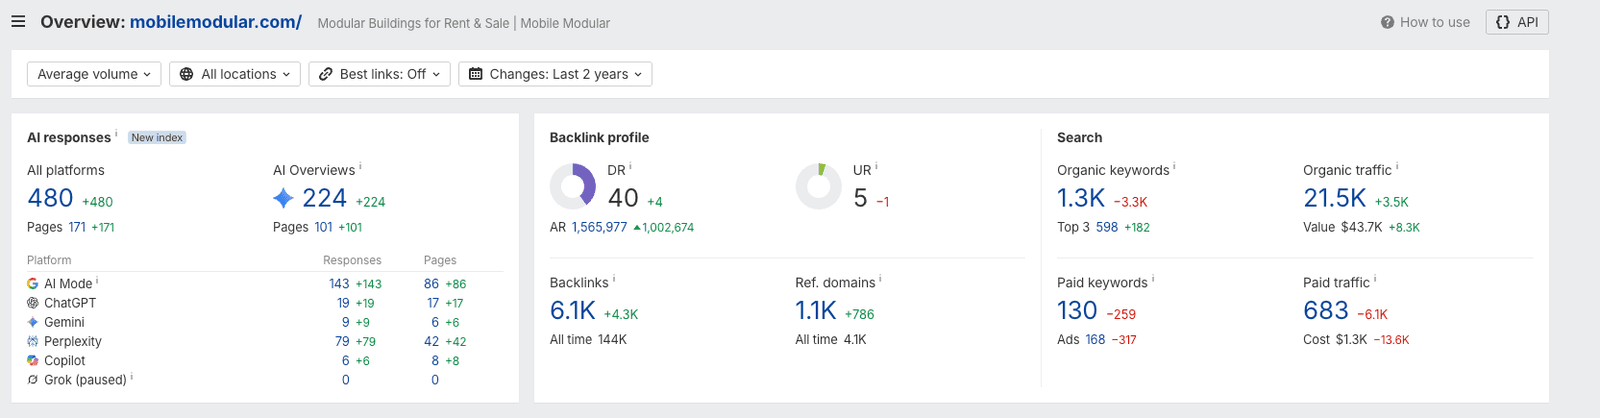This screenshot has width=1600, height=418.
Task: Click the UR value 5
Action: click(860, 199)
